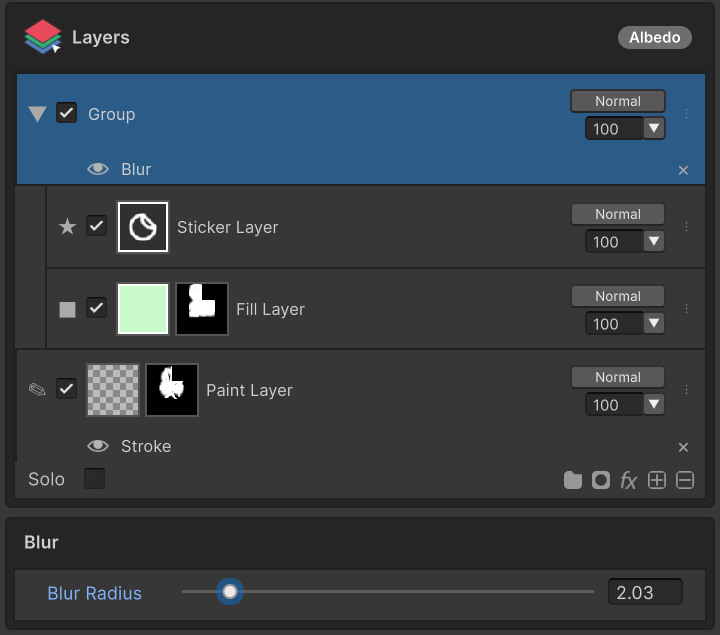Viewport: 720px width, 635px height.
Task: Open the Albedo channel selector
Action: [x=654, y=37]
